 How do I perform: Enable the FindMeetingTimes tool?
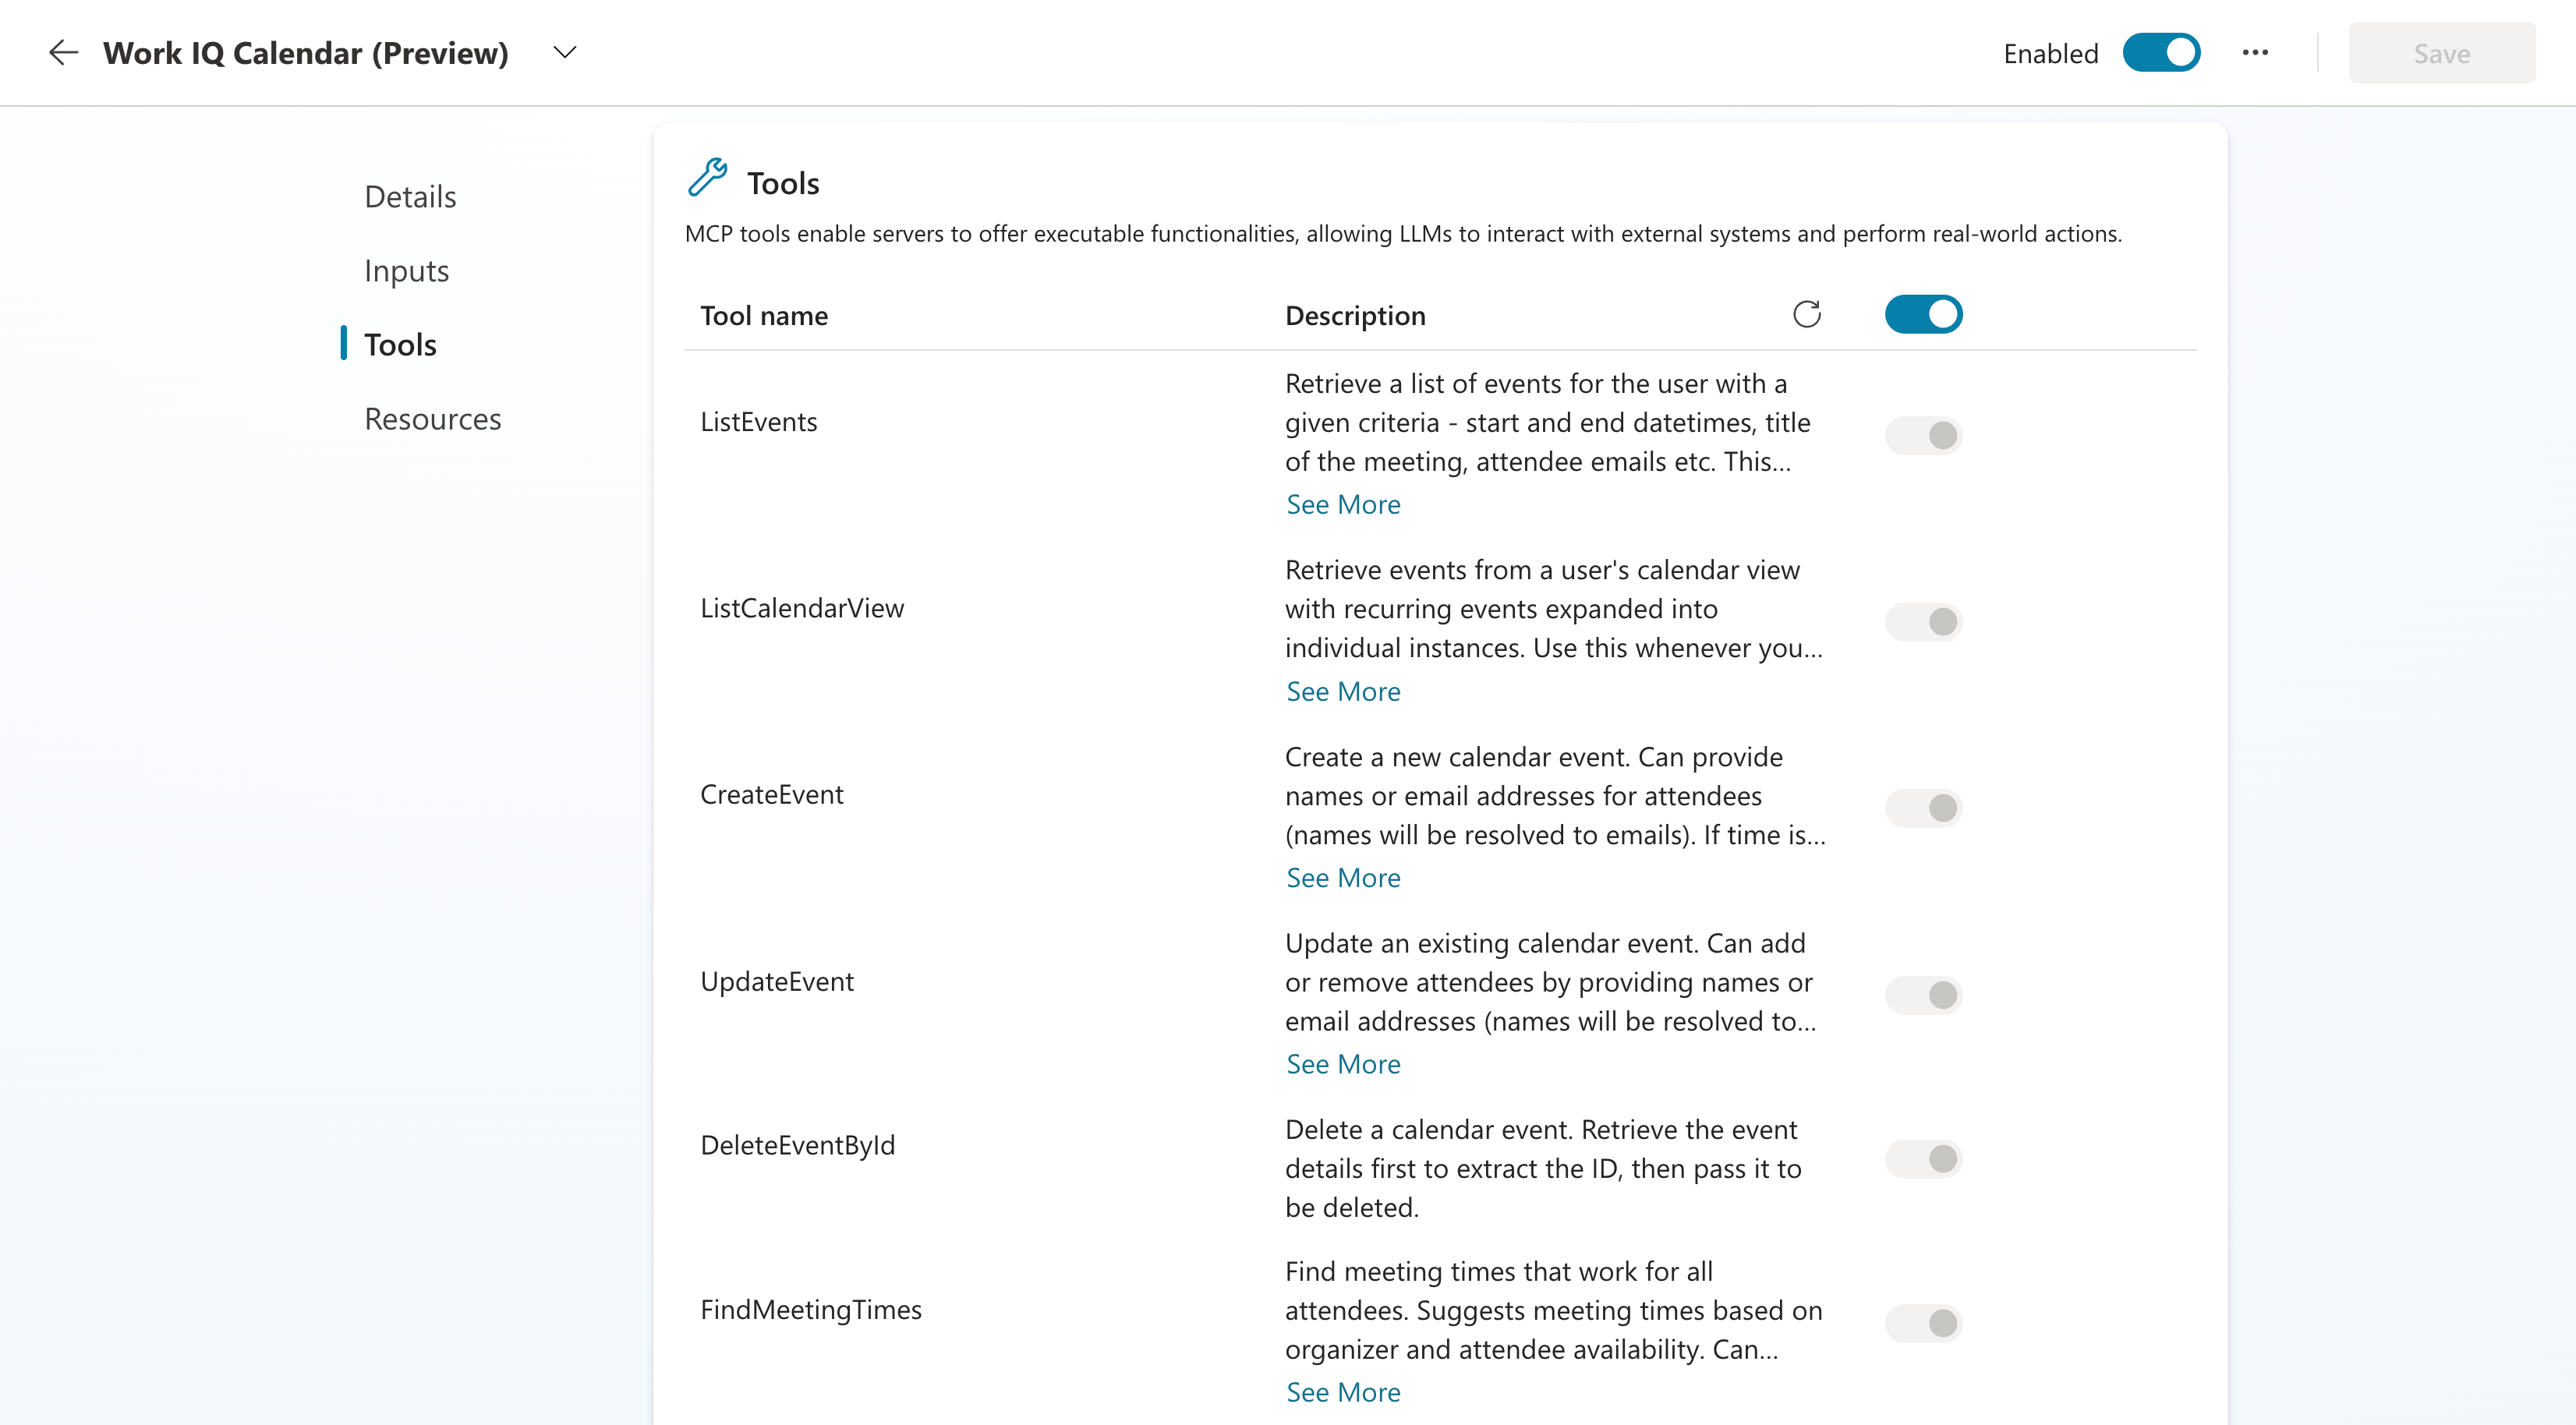tap(1923, 1322)
